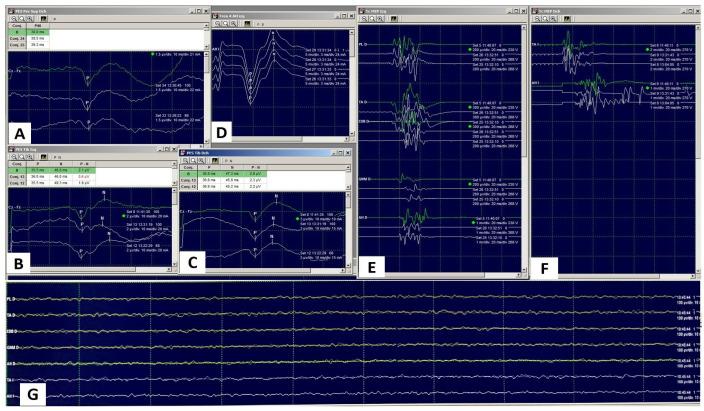Click green dot marker in PES Tib Izq graph
The height and width of the screenshot is (411, 704).
[123, 216]
